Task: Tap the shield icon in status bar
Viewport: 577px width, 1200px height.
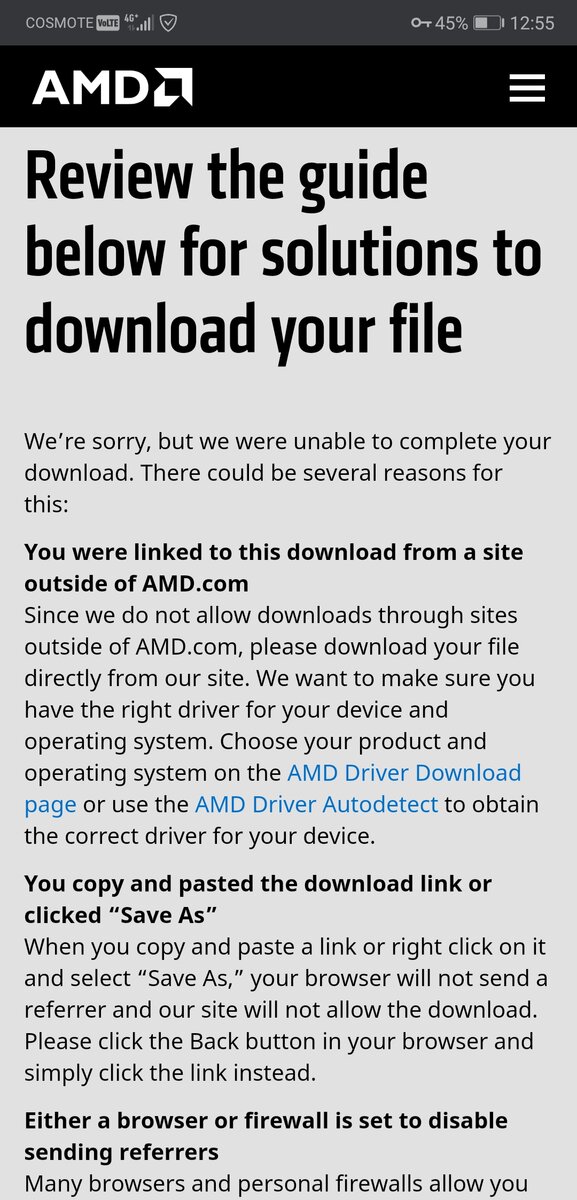Action: [x=169, y=22]
